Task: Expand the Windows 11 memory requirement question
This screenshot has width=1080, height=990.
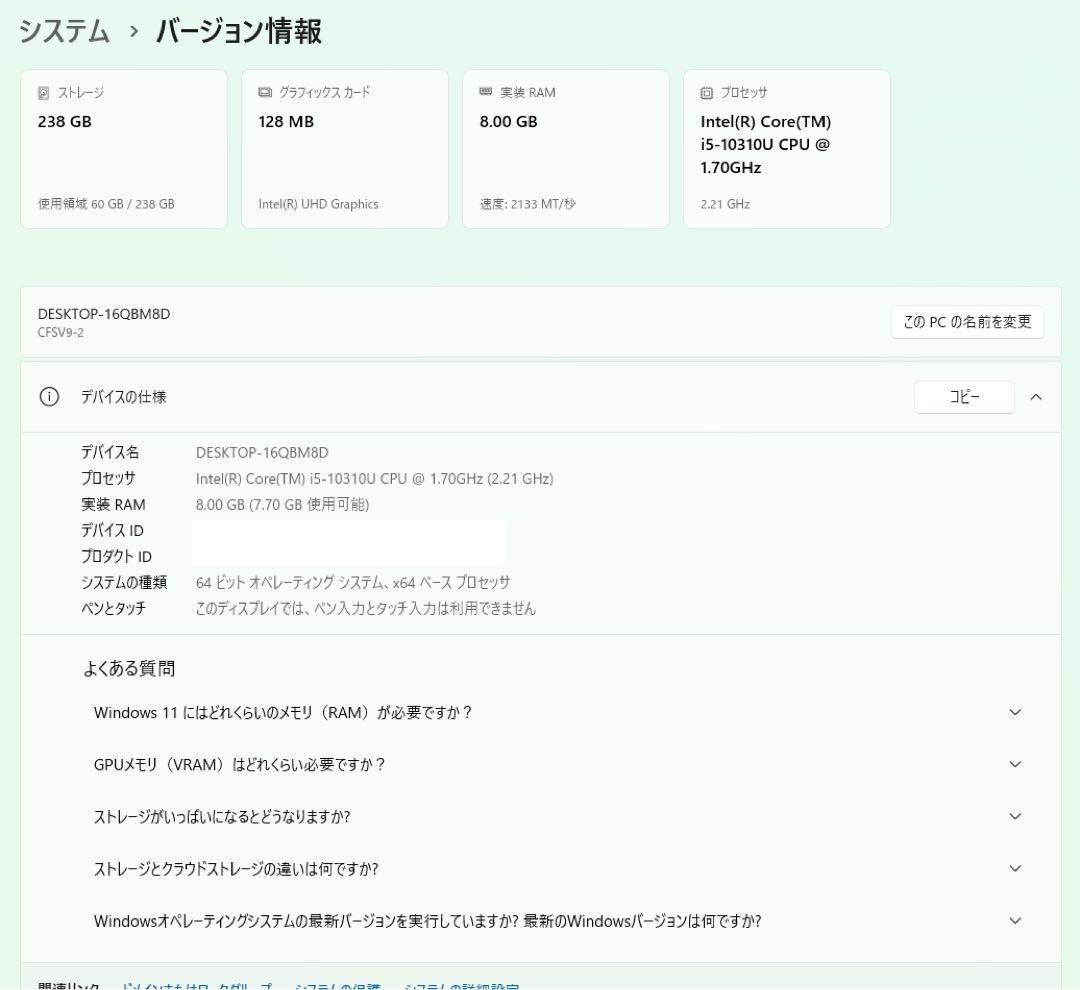Action: pos(1015,712)
